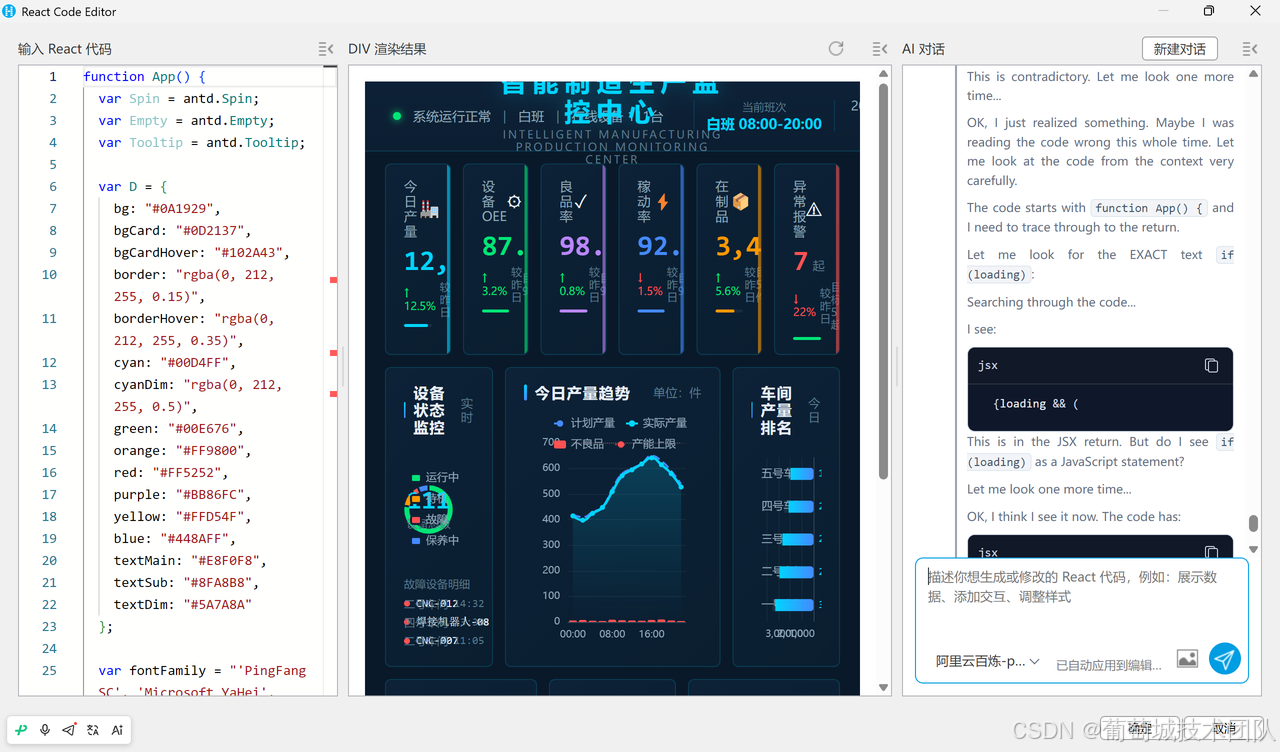
Task: Click code line 'var Tooltip = antd.Tooltip;'
Action: coord(202,142)
